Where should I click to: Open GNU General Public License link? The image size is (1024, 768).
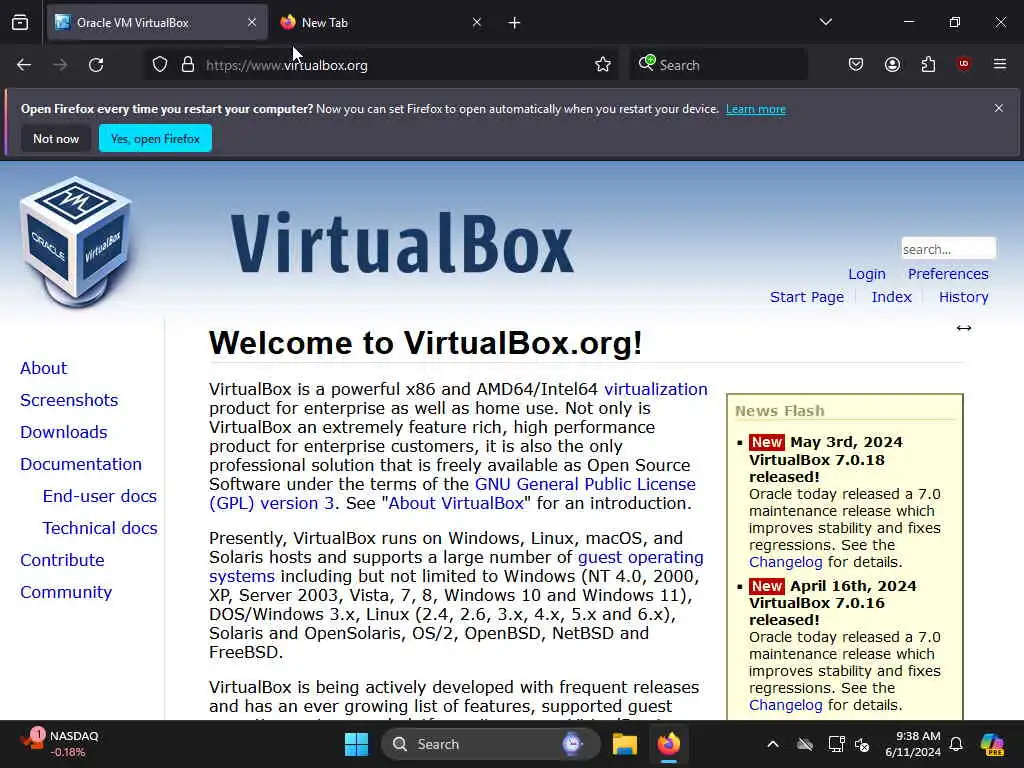point(585,485)
